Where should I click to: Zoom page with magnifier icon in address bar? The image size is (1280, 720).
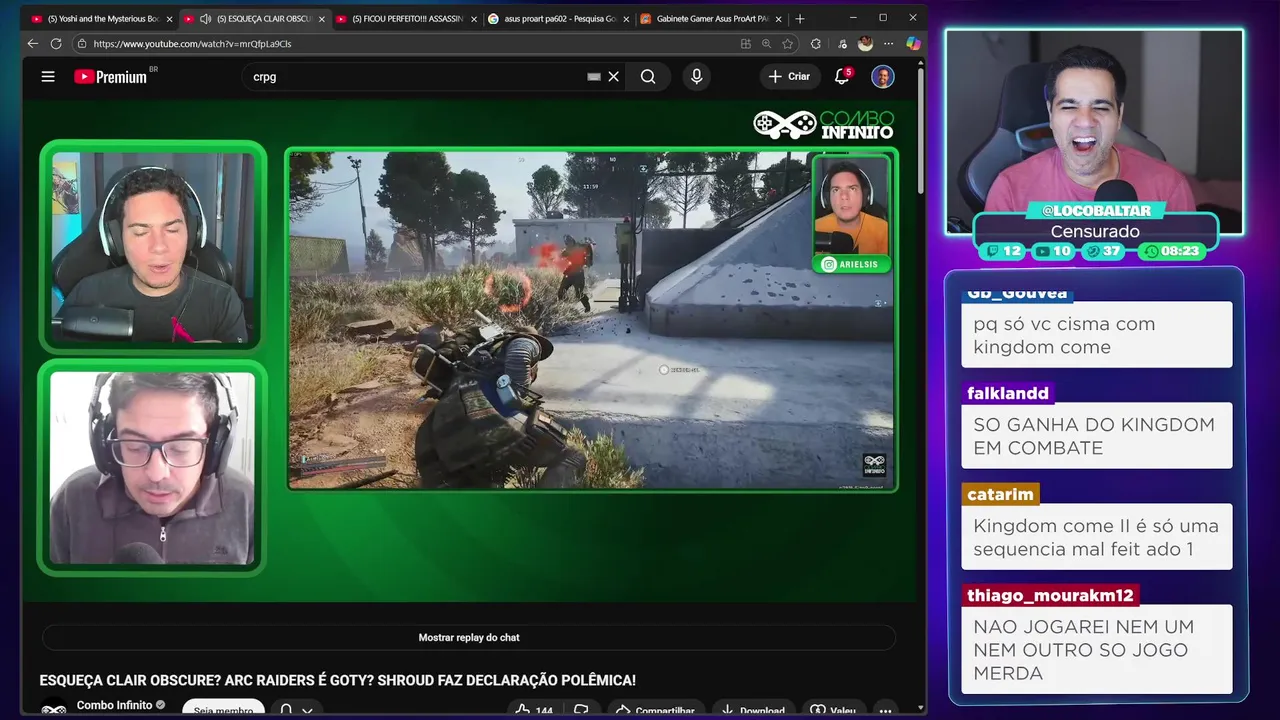[766, 43]
